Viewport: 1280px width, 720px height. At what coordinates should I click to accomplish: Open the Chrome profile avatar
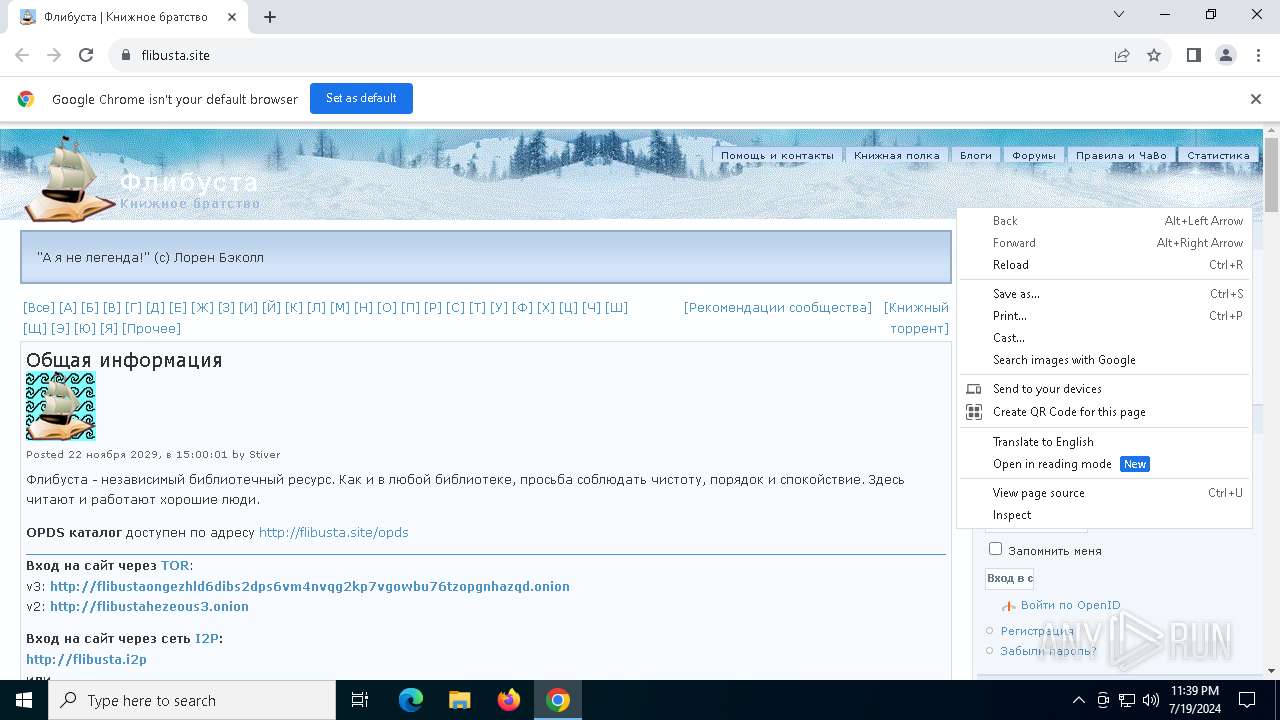(1226, 55)
